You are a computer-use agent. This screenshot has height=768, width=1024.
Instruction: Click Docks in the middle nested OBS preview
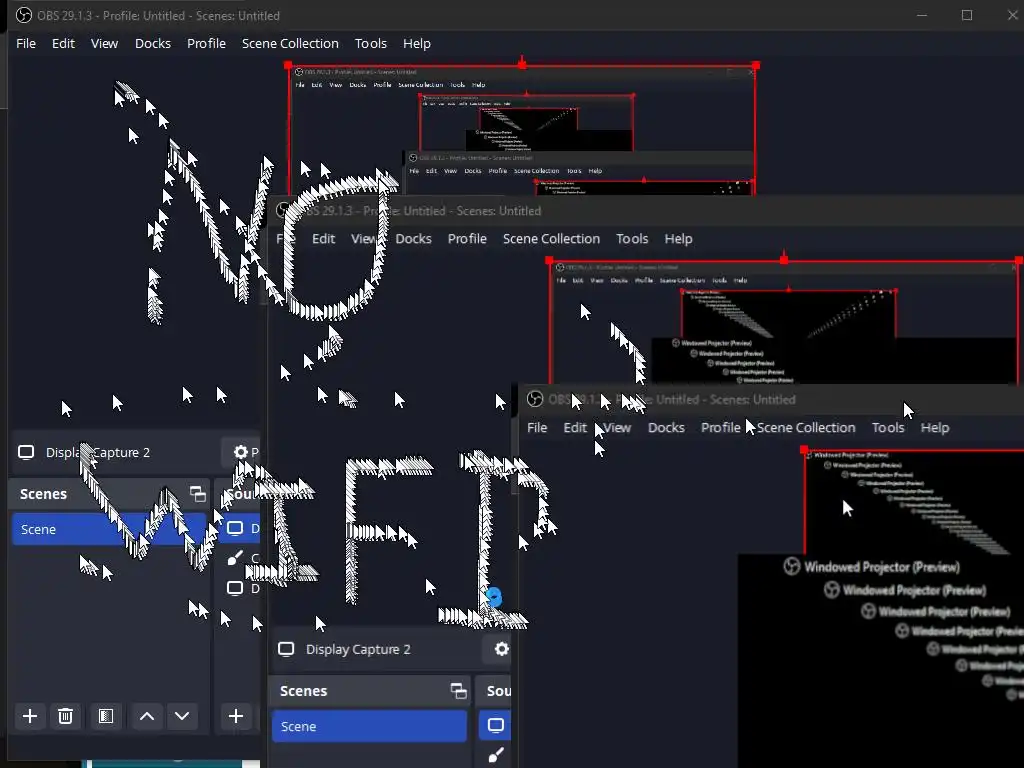click(413, 238)
